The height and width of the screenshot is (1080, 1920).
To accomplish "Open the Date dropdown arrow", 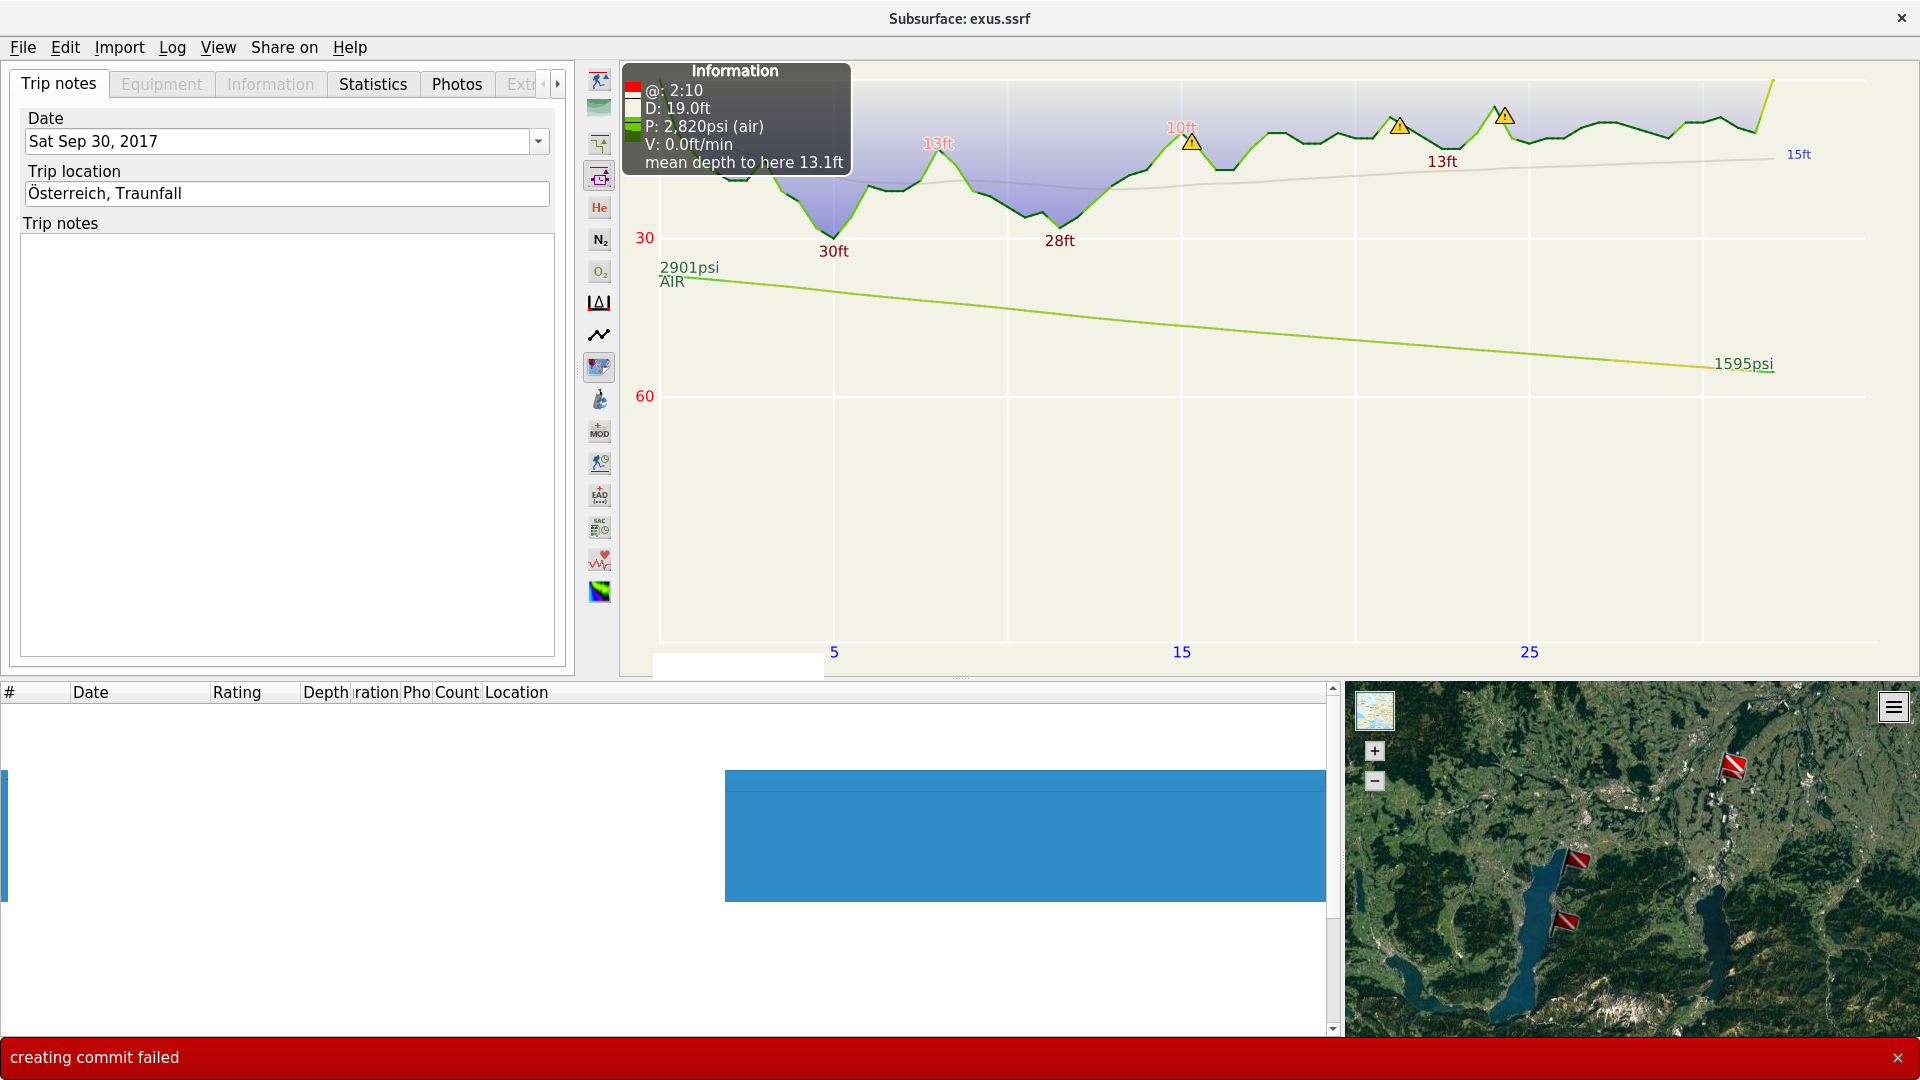I will pos(539,141).
